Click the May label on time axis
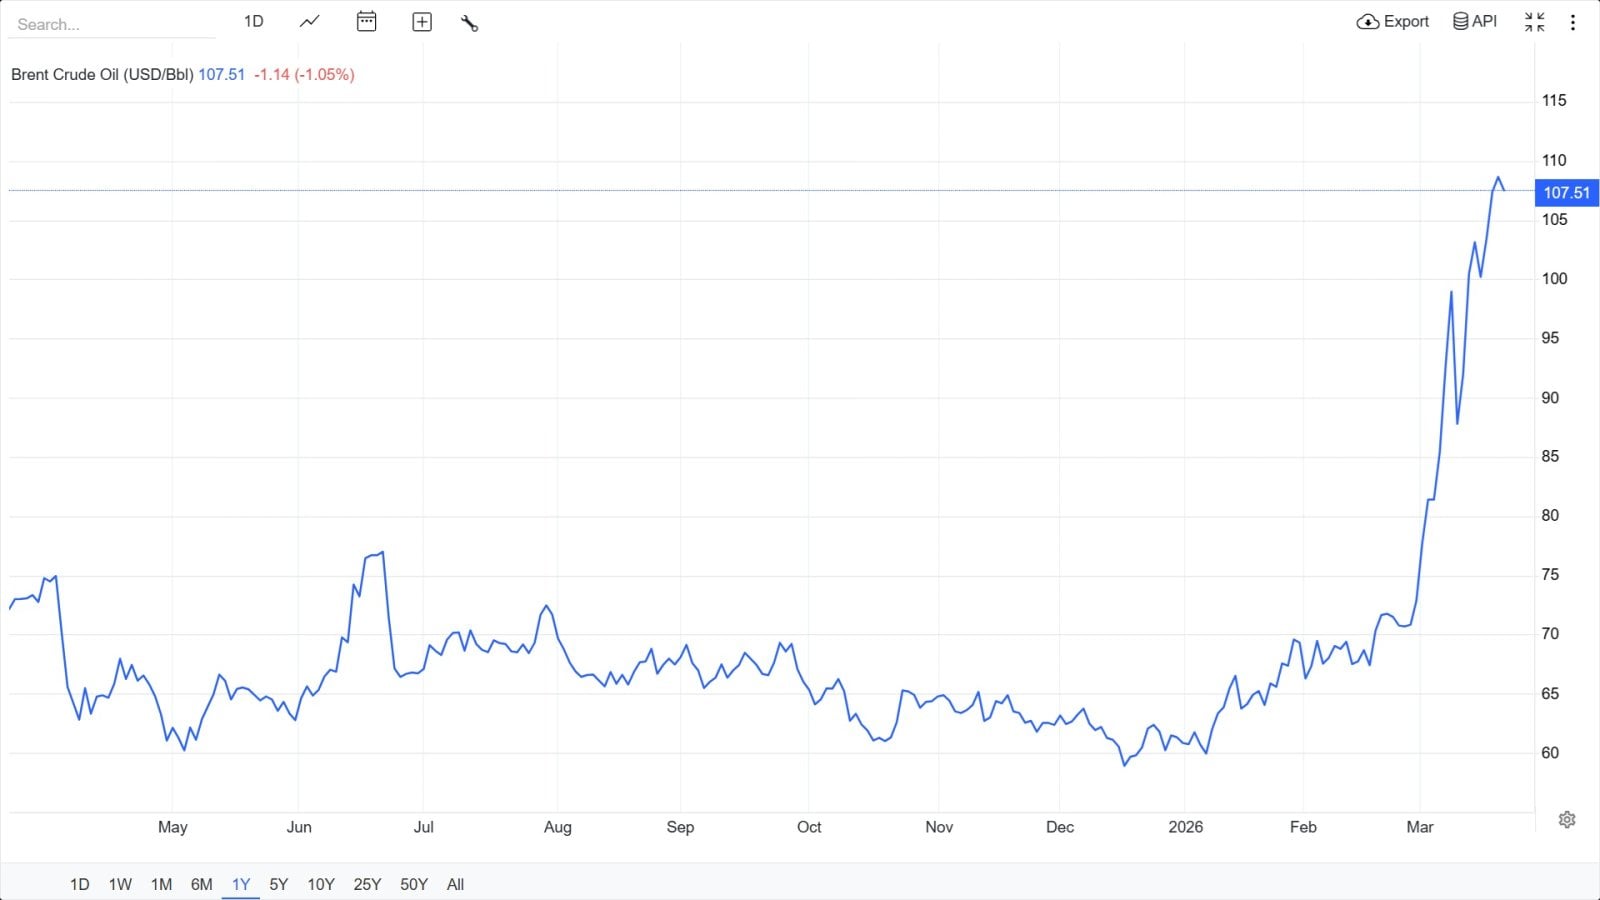The image size is (1600, 900). [173, 827]
